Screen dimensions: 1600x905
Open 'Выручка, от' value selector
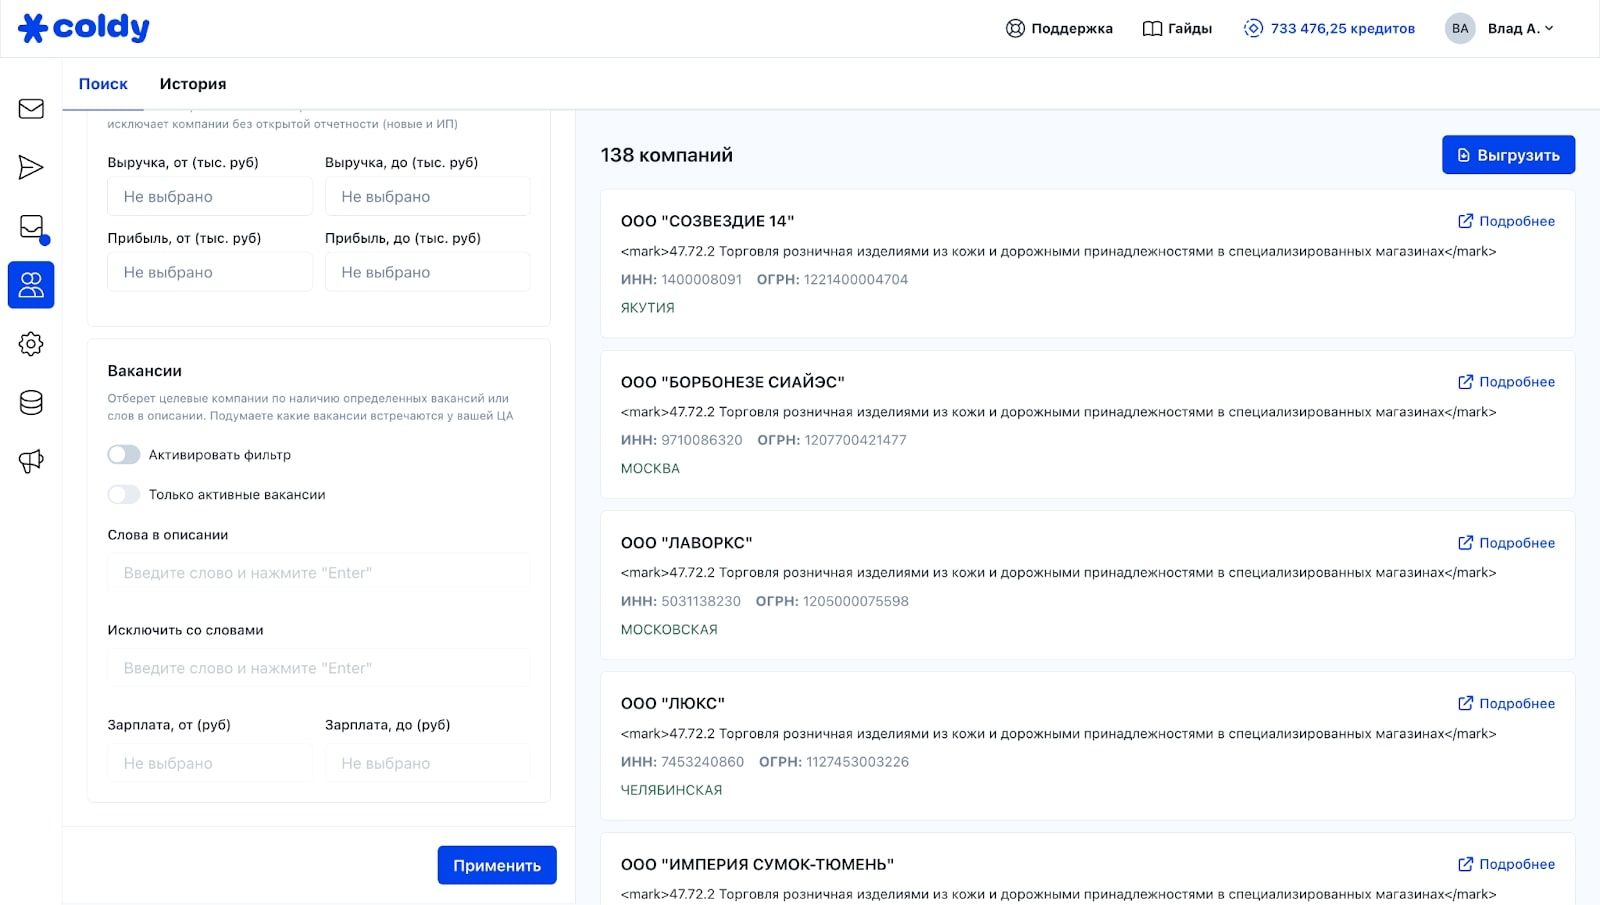tap(209, 197)
